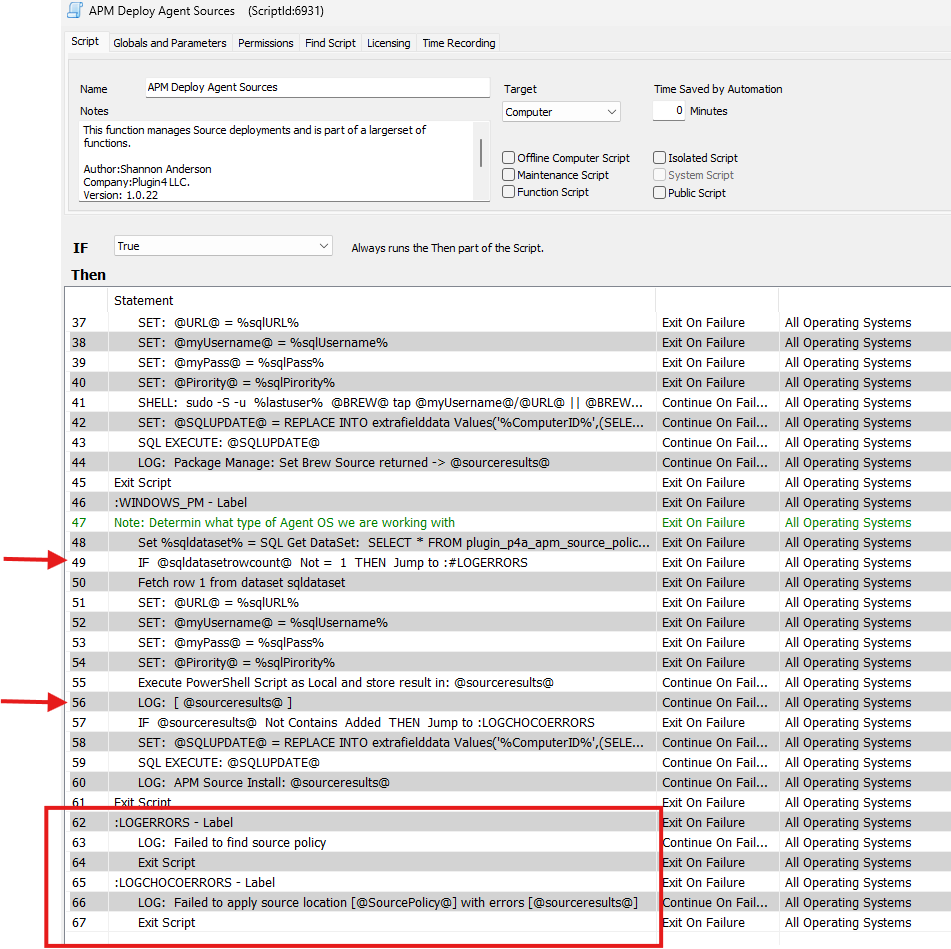Open the Time Recording tab
Screen dimensions: 951x949
(458, 43)
